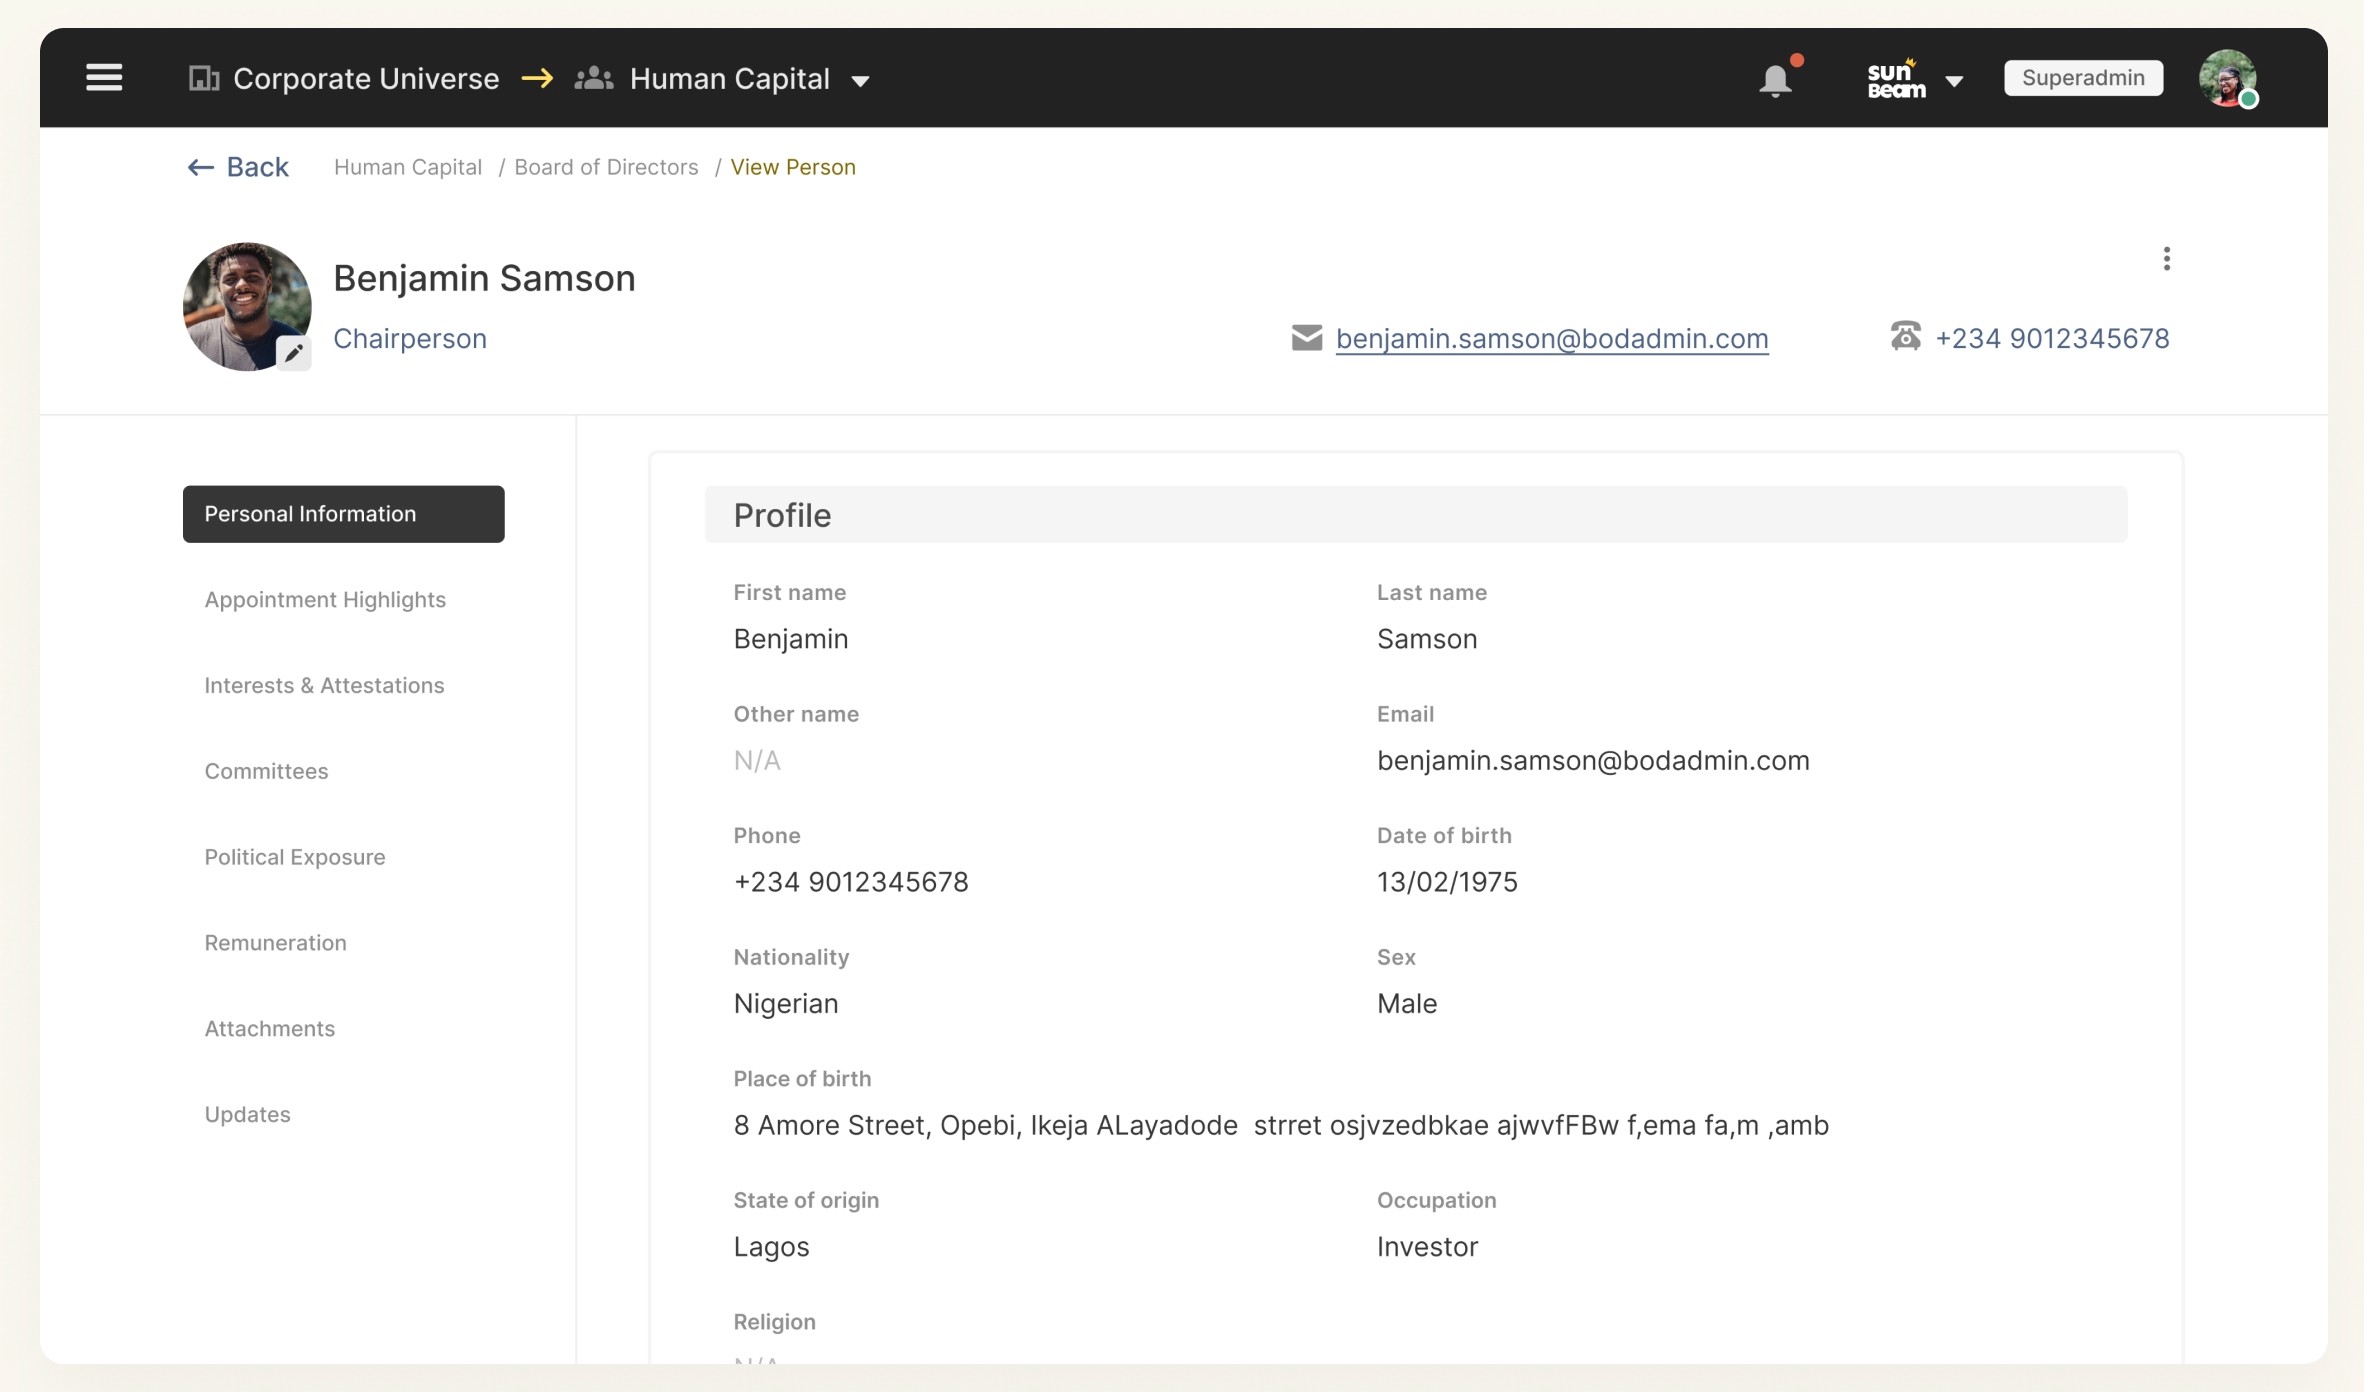This screenshot has height=1392, width=2364.
Task: Open the hamburger navigation menu
Action: coord(104,78)
